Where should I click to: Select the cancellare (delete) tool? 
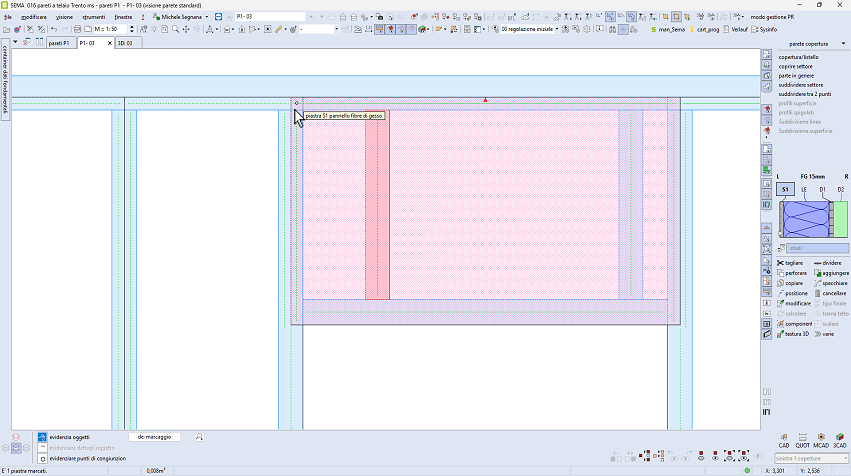point(834,293)
